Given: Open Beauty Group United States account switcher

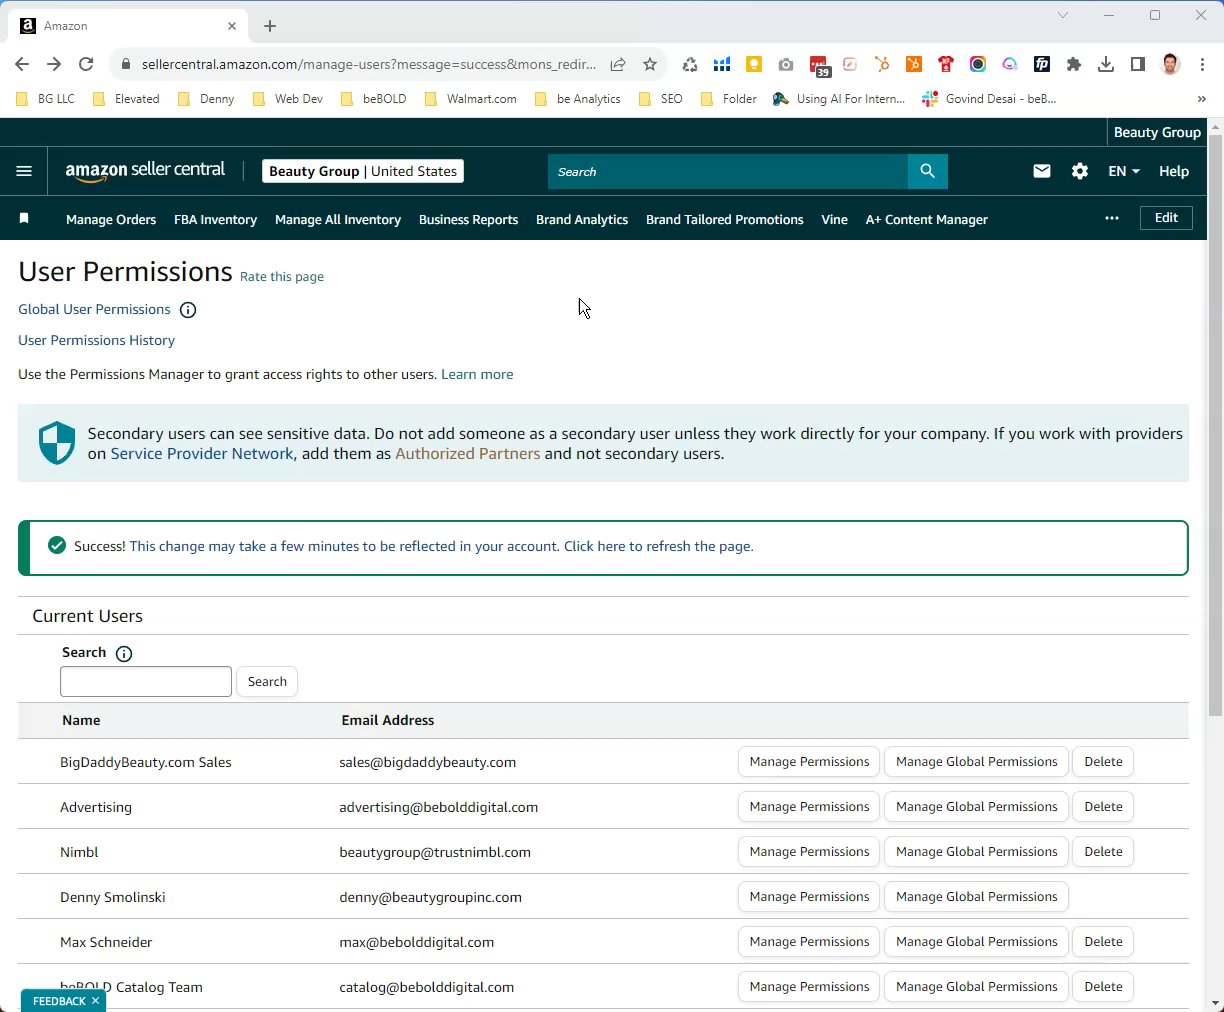Looking at the screenshot, I should click(363, 171).
